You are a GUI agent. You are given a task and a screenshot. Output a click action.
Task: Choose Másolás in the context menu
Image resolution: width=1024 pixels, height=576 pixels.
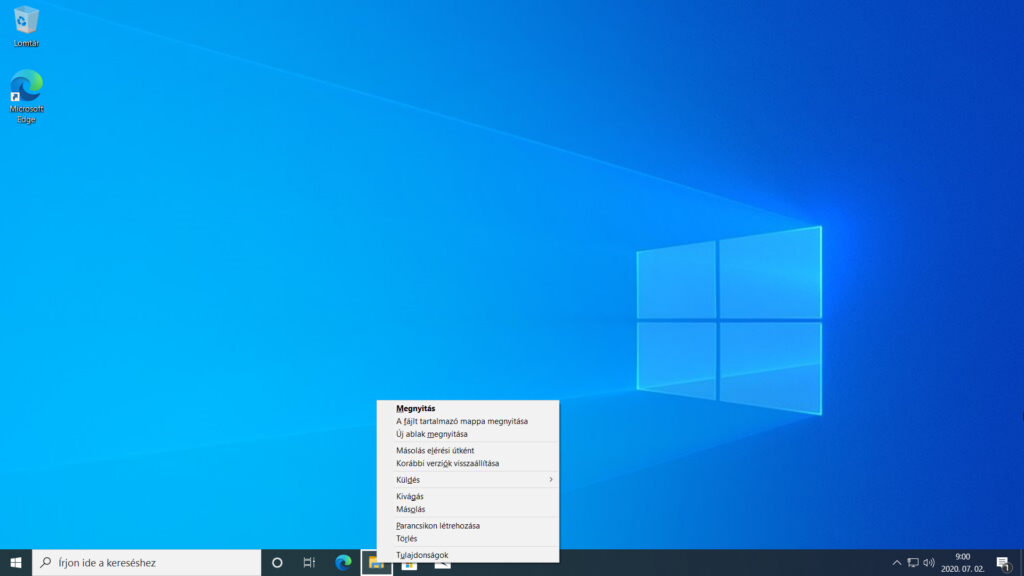pyautogui.click(x=468, y=509)
